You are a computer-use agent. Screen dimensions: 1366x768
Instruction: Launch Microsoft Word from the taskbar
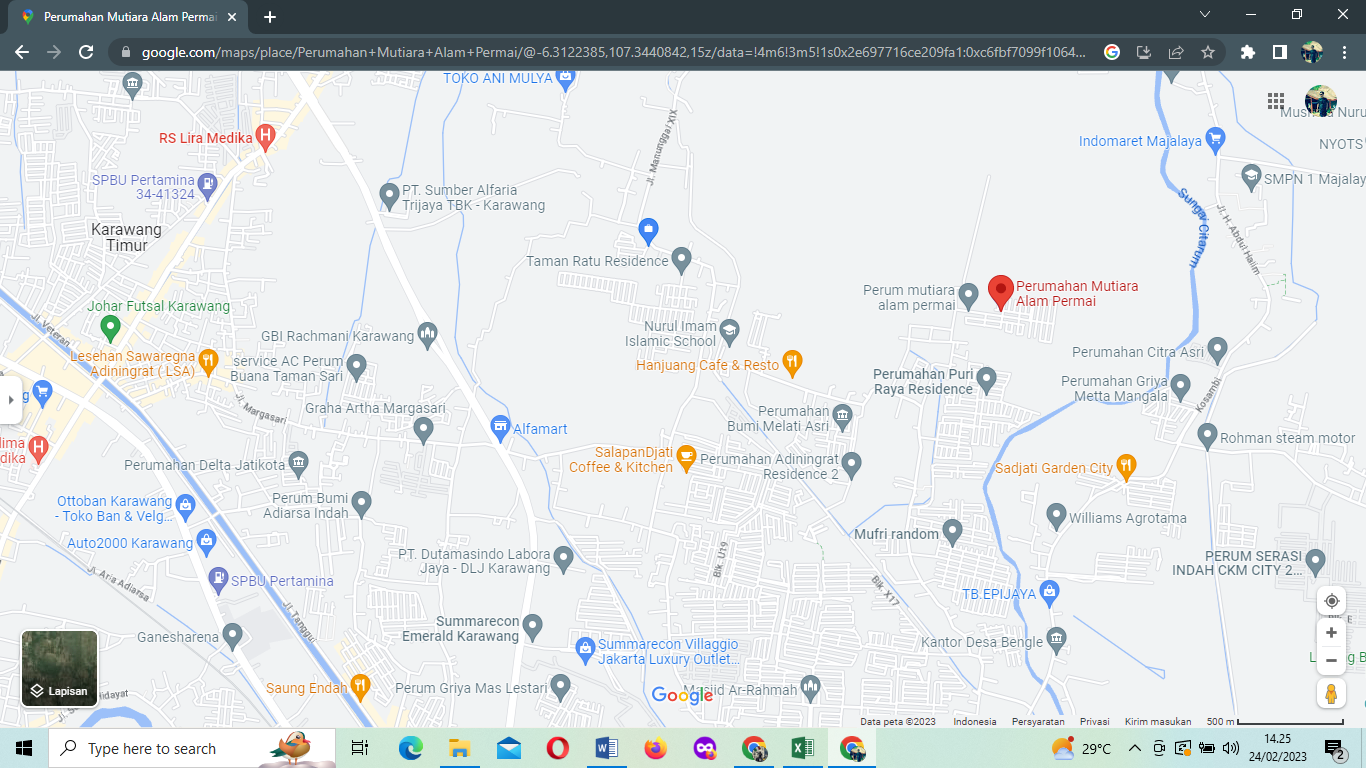(x=607, y=748)
